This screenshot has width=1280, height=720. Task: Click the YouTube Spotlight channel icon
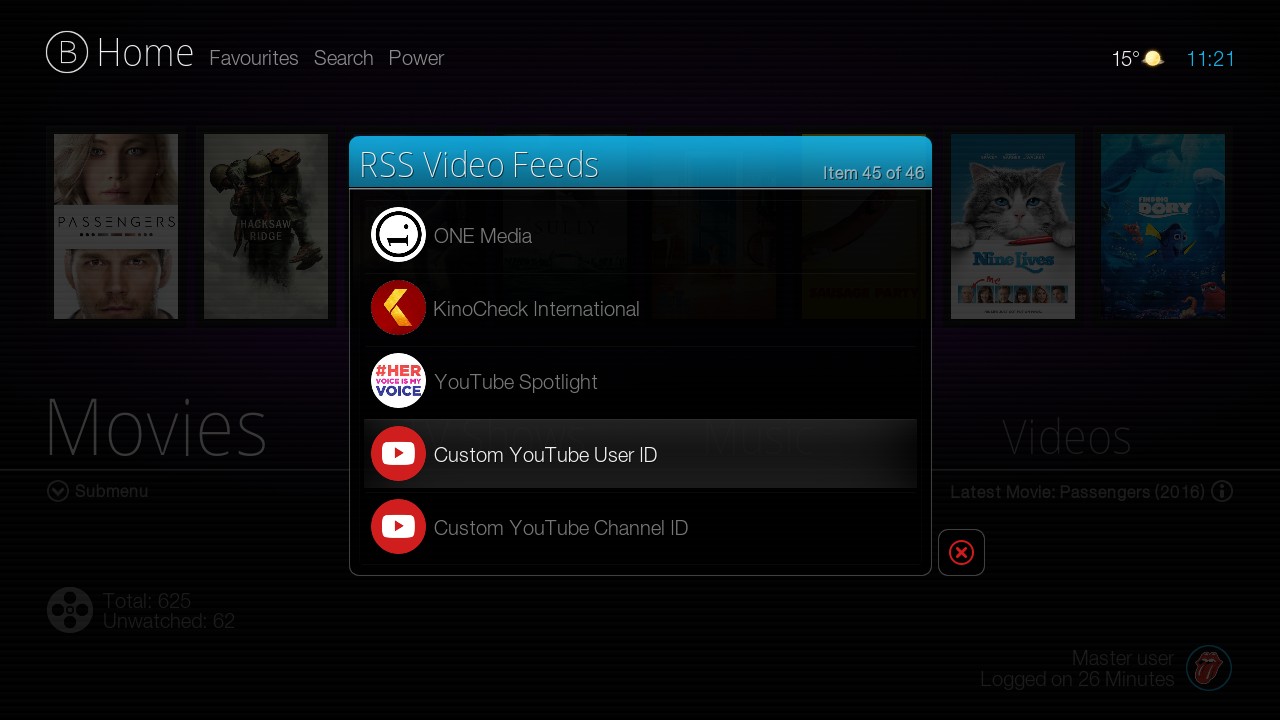pos(398,381)
